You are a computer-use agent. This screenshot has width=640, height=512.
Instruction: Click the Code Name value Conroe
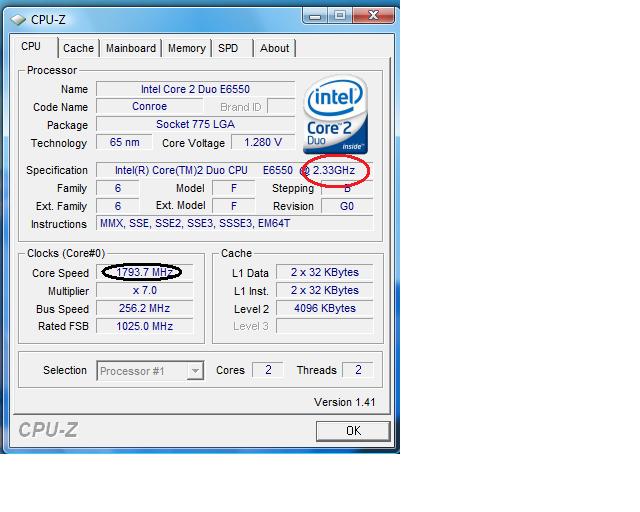tap(149, 107)
